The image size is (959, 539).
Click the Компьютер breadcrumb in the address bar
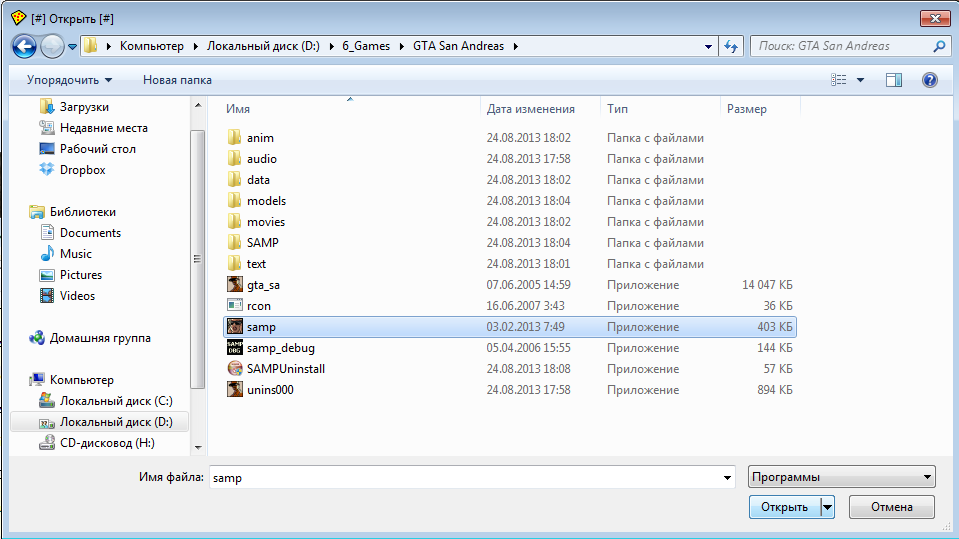click(152, 46)
